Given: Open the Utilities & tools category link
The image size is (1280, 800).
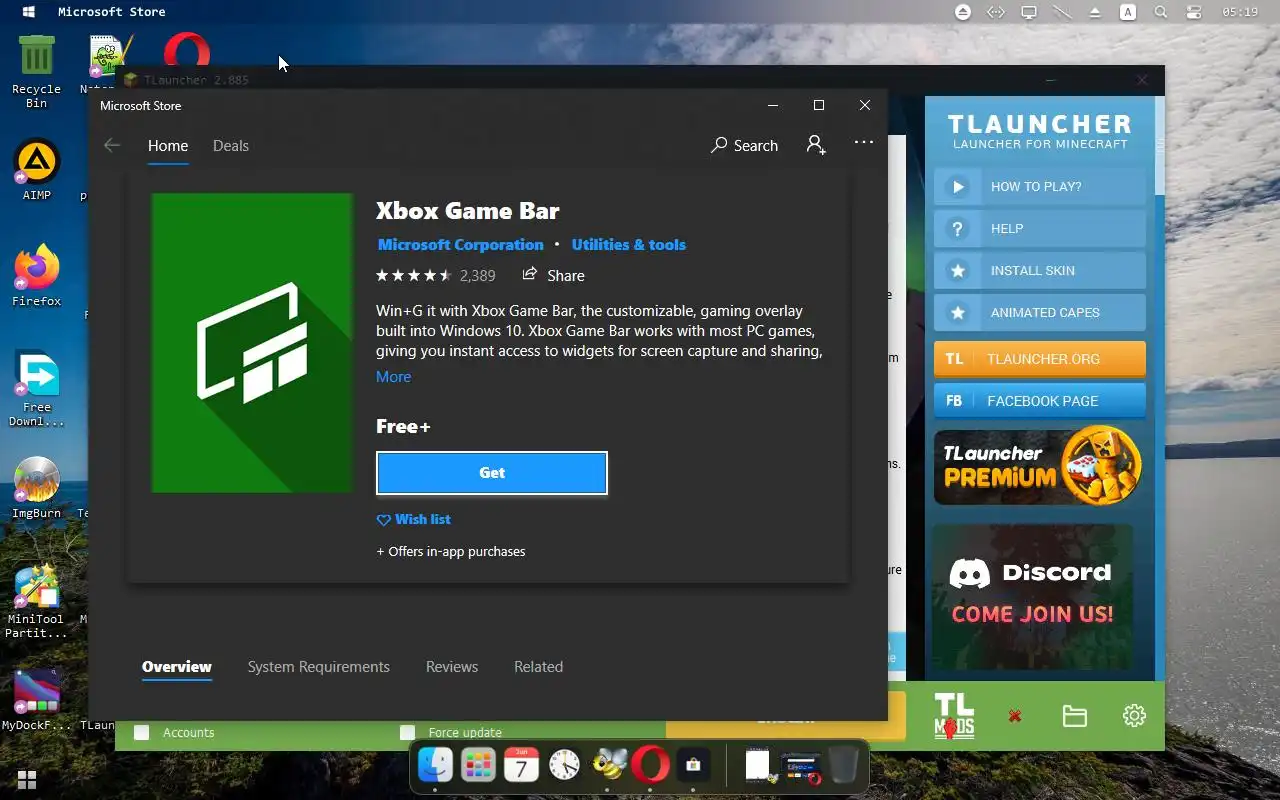Looking at the screenshot, I should point(628,244).
